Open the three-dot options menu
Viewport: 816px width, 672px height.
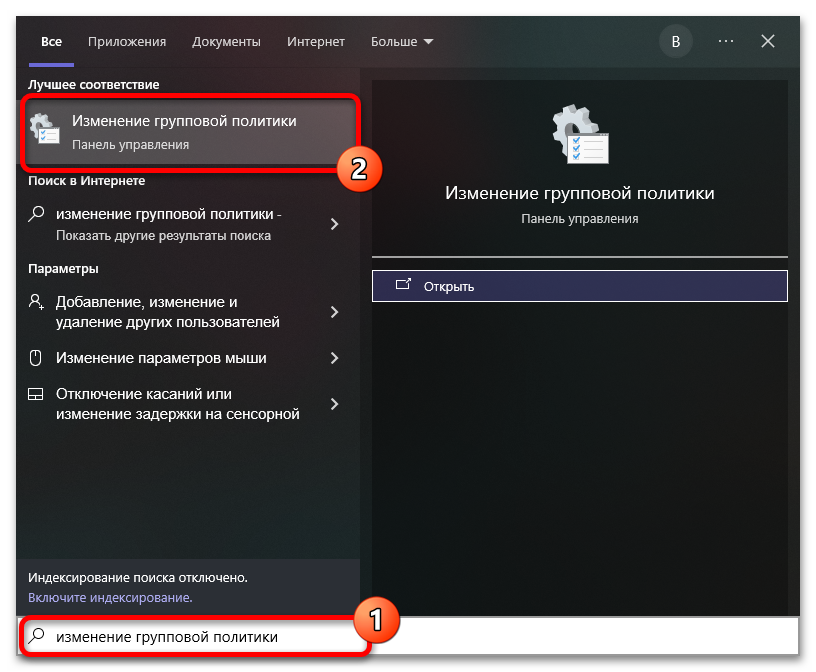pyautogui.click(x=725, y=41)
